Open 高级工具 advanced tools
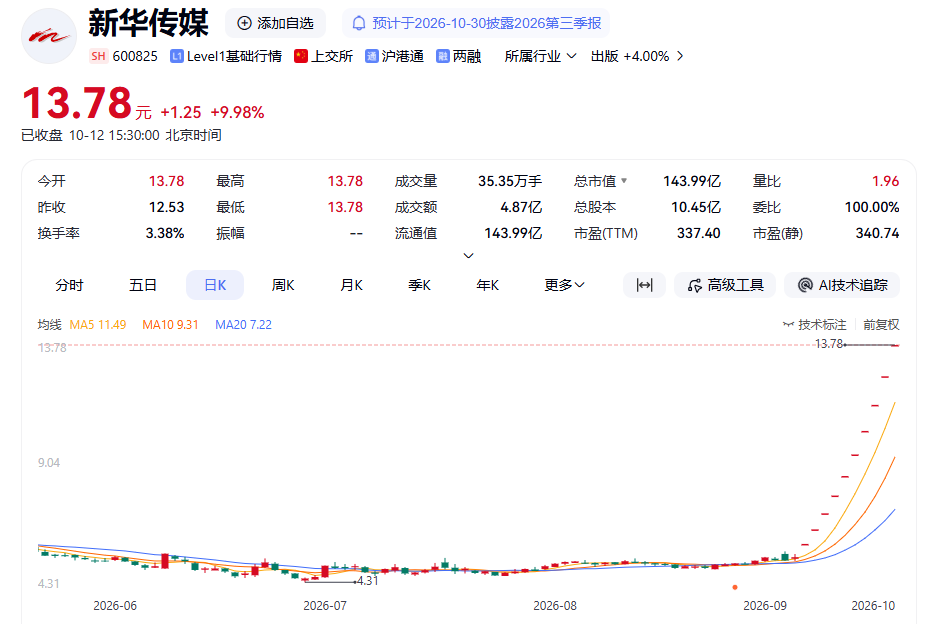The height and width of the screenshot is (624, 927). point(725,285)
